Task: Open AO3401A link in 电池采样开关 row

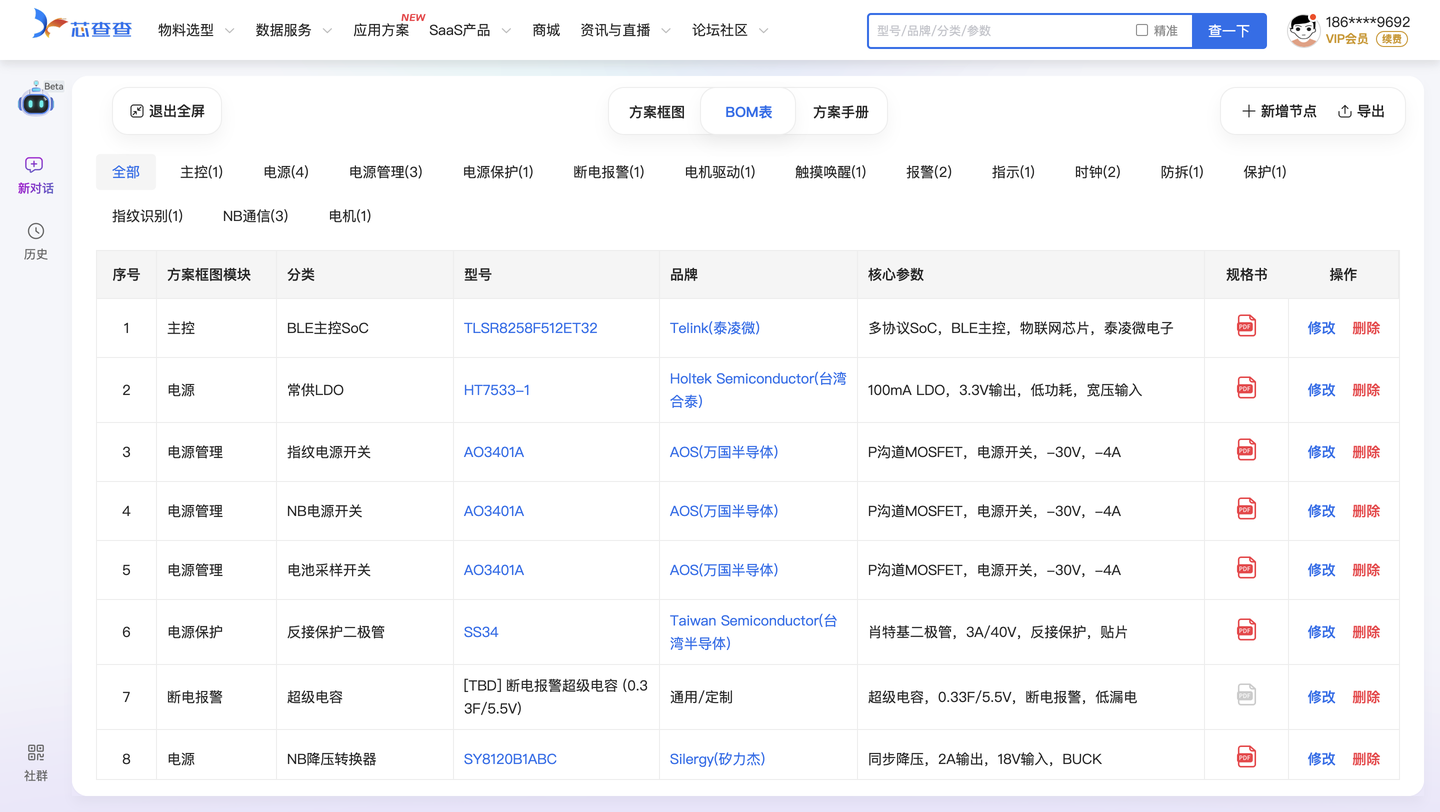Action: pos(494,570)
